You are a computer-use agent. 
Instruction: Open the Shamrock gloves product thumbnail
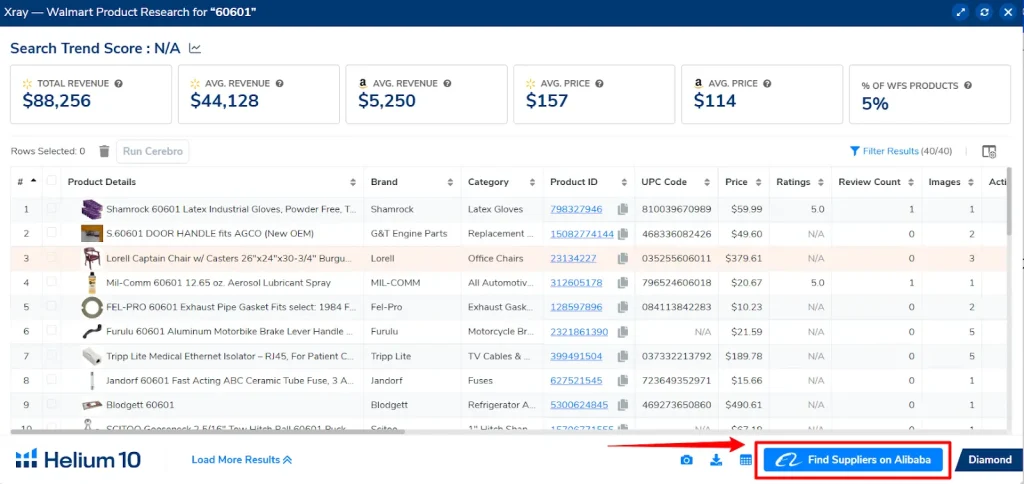coord(90,209)
